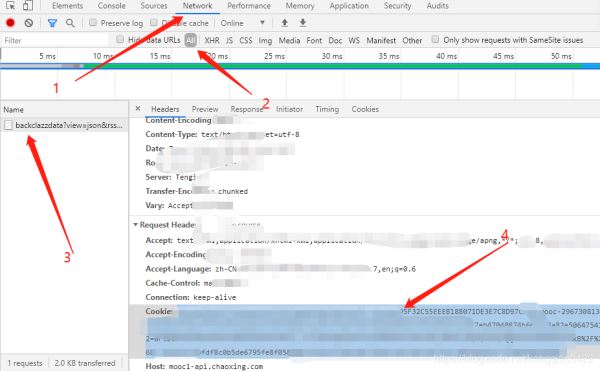The width and height of the screenshot is (600, 371).
Task: Toggle the blue filter funnel icon
Action: coord(52,23)
